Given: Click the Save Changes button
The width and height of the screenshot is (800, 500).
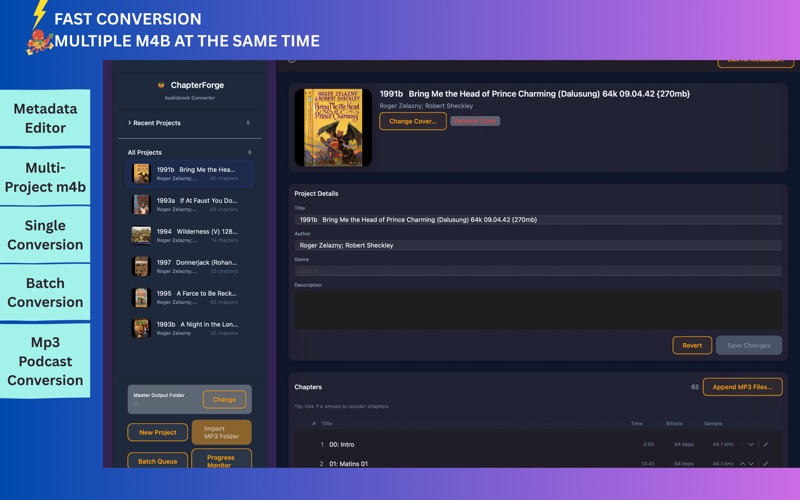Looking at the screenshot, I should (748, 345).
